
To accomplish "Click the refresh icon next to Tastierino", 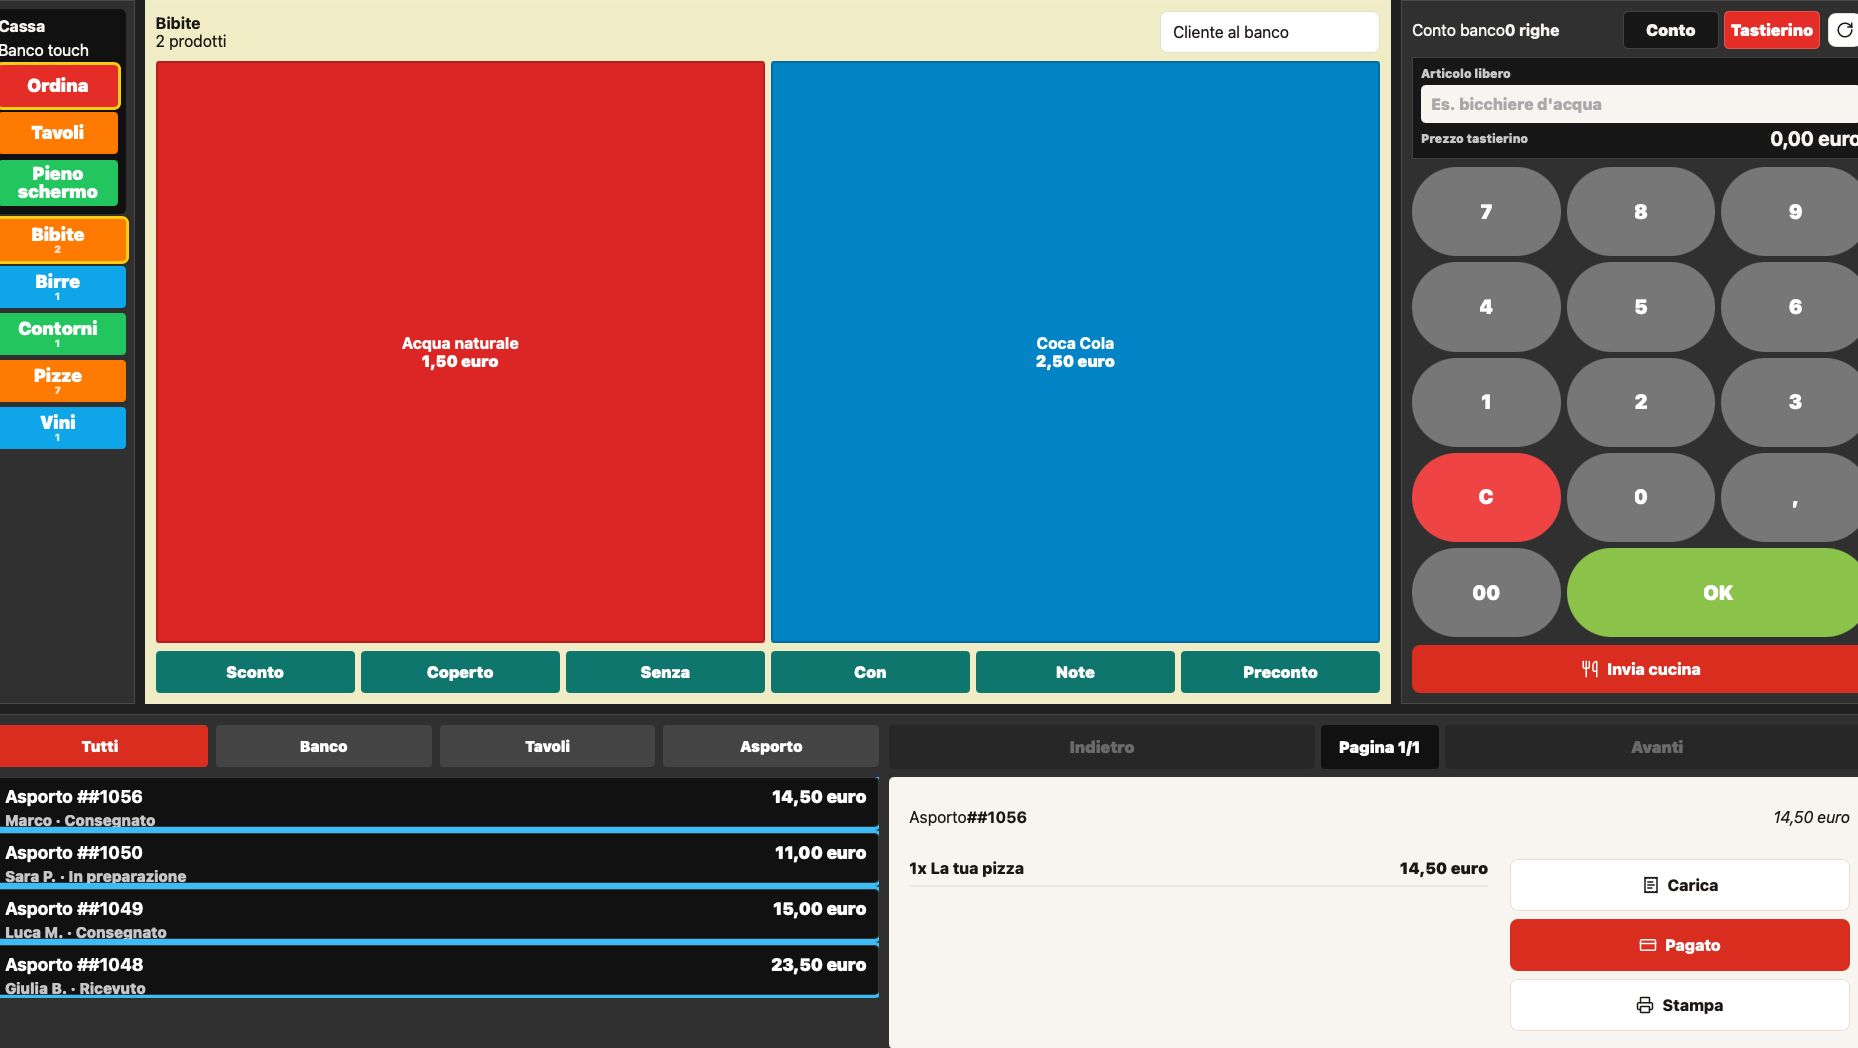I will pyautogui.click(x=1844, y=30).
